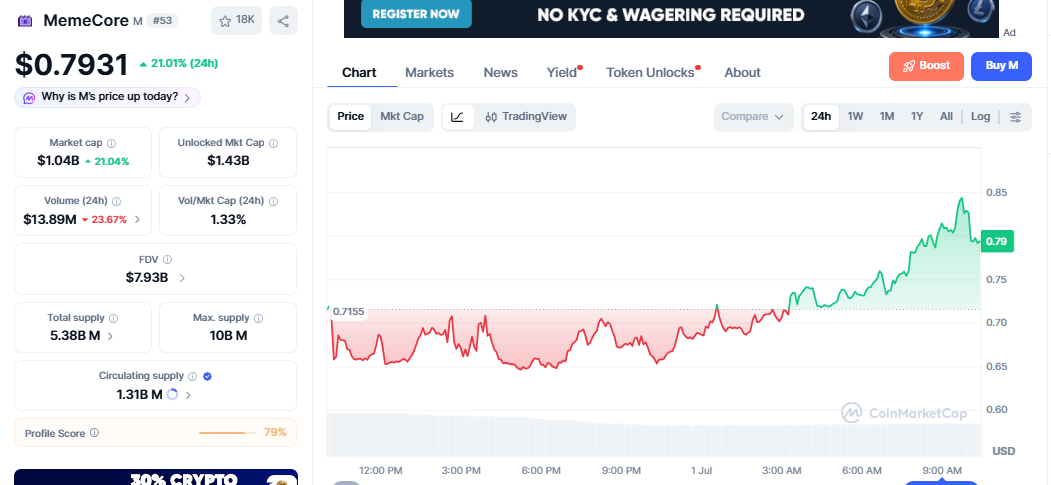
Task: Open Total supply info icon
Action: (x=113, y=318)
